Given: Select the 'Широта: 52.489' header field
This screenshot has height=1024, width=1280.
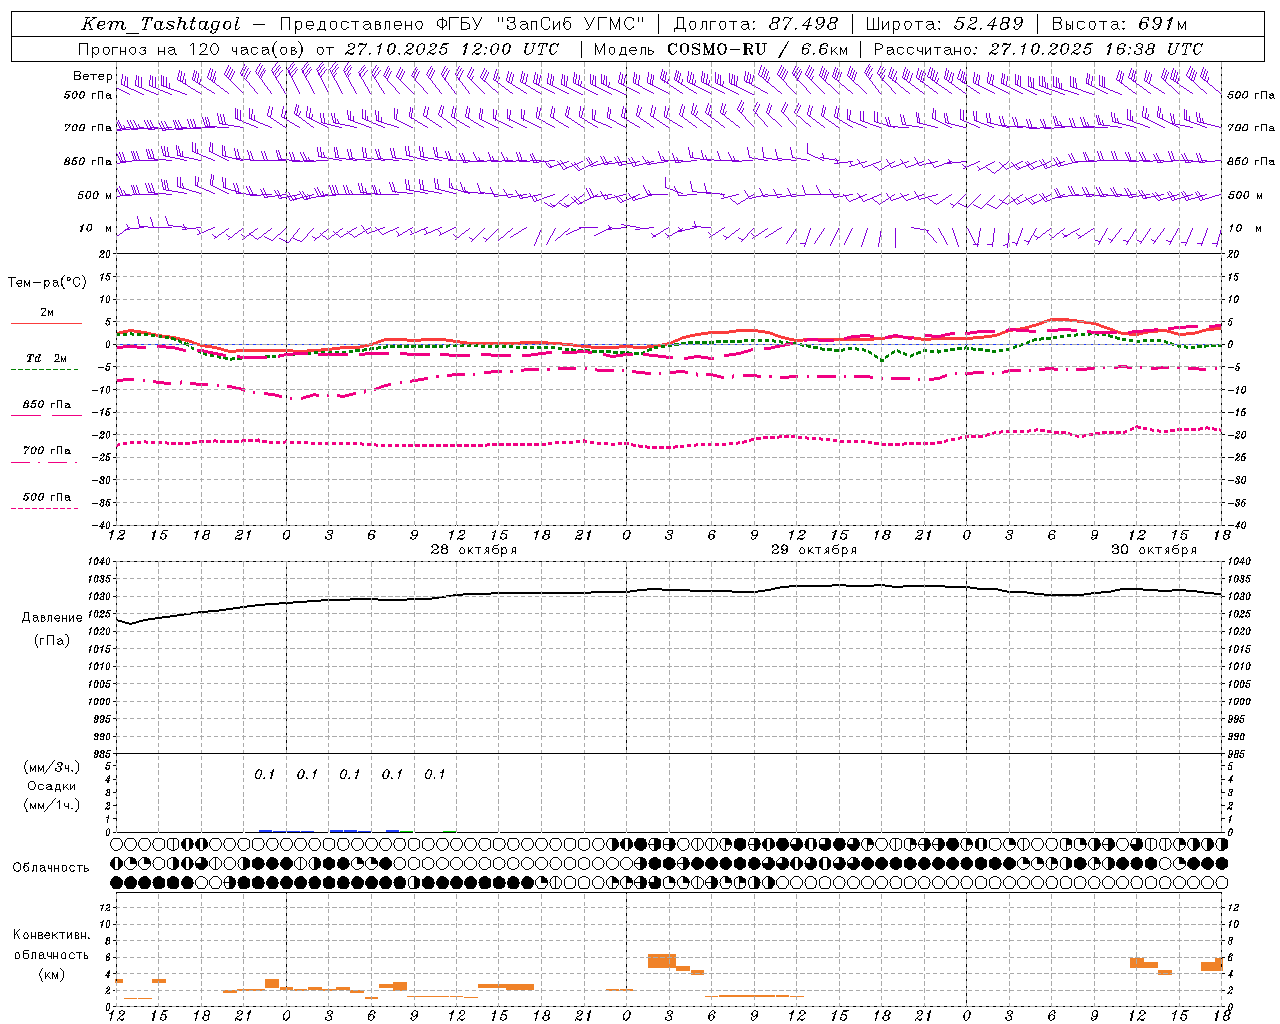Looking at the screenshot, I should (x=944, y=25).
